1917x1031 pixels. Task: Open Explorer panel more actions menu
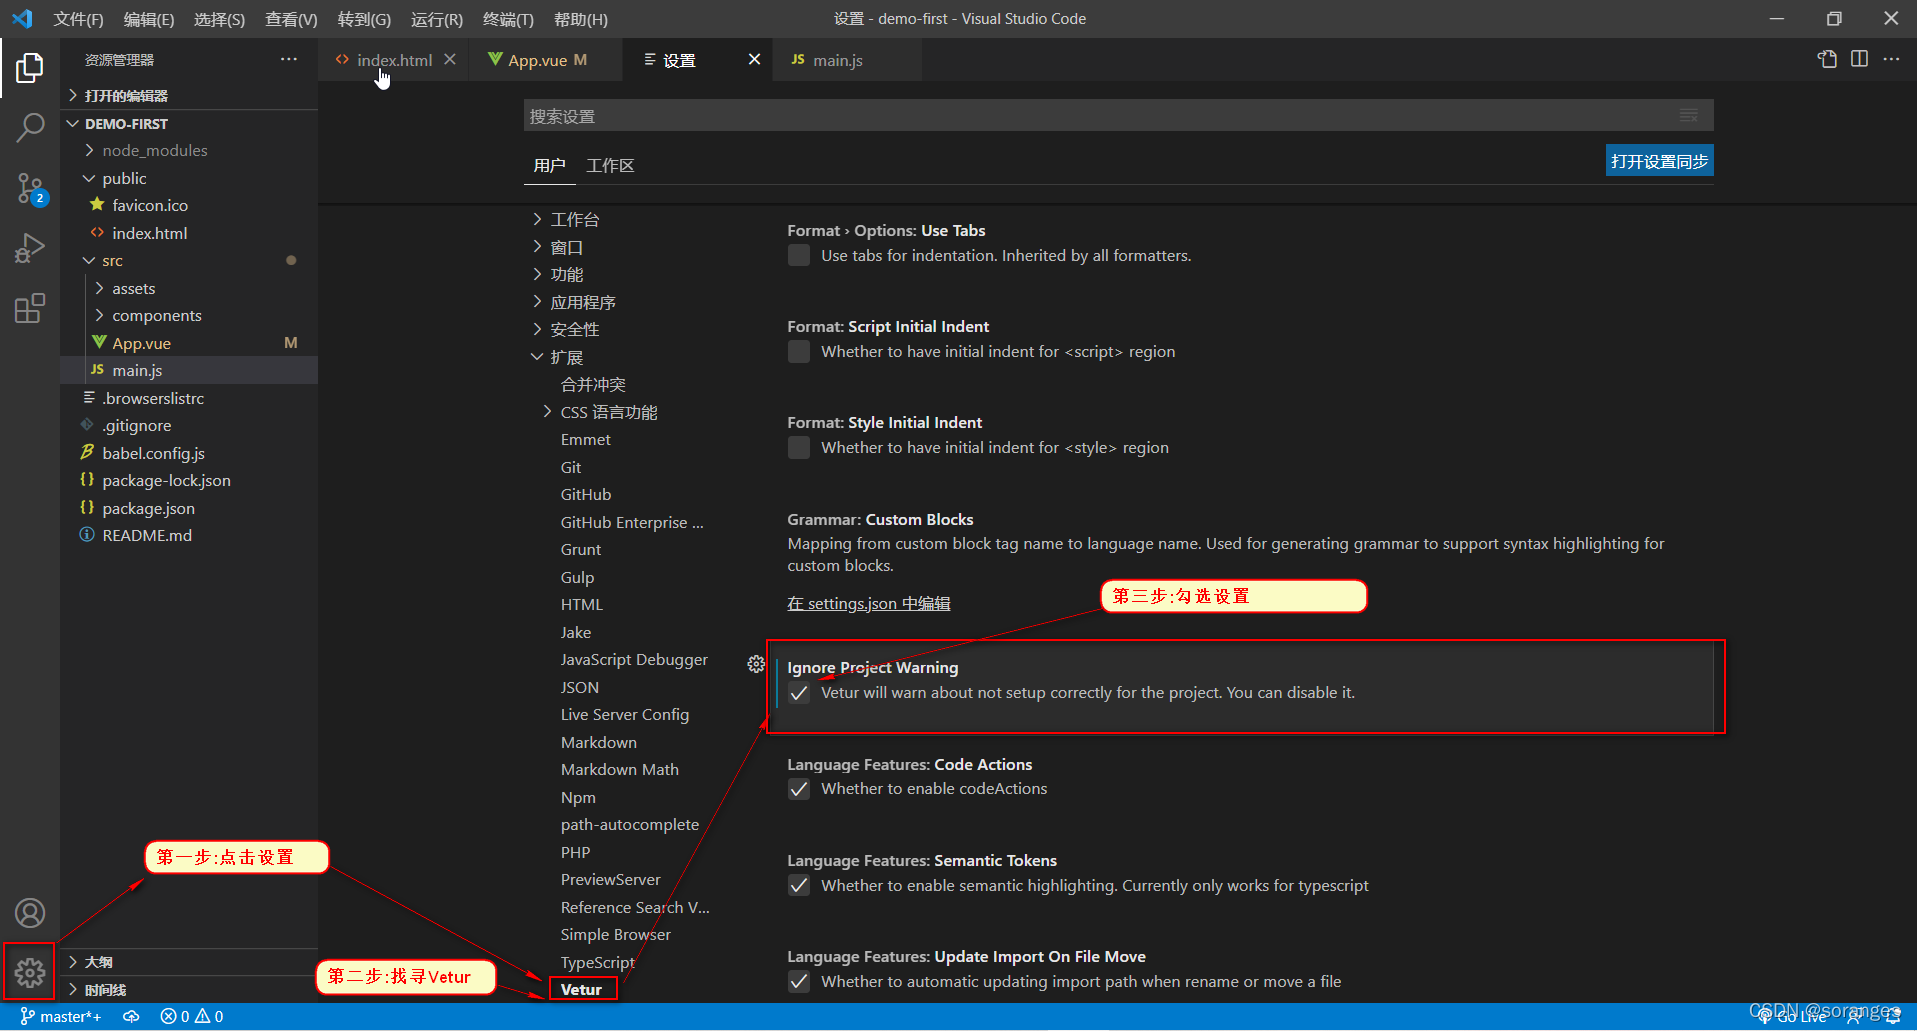pos(289,59)
